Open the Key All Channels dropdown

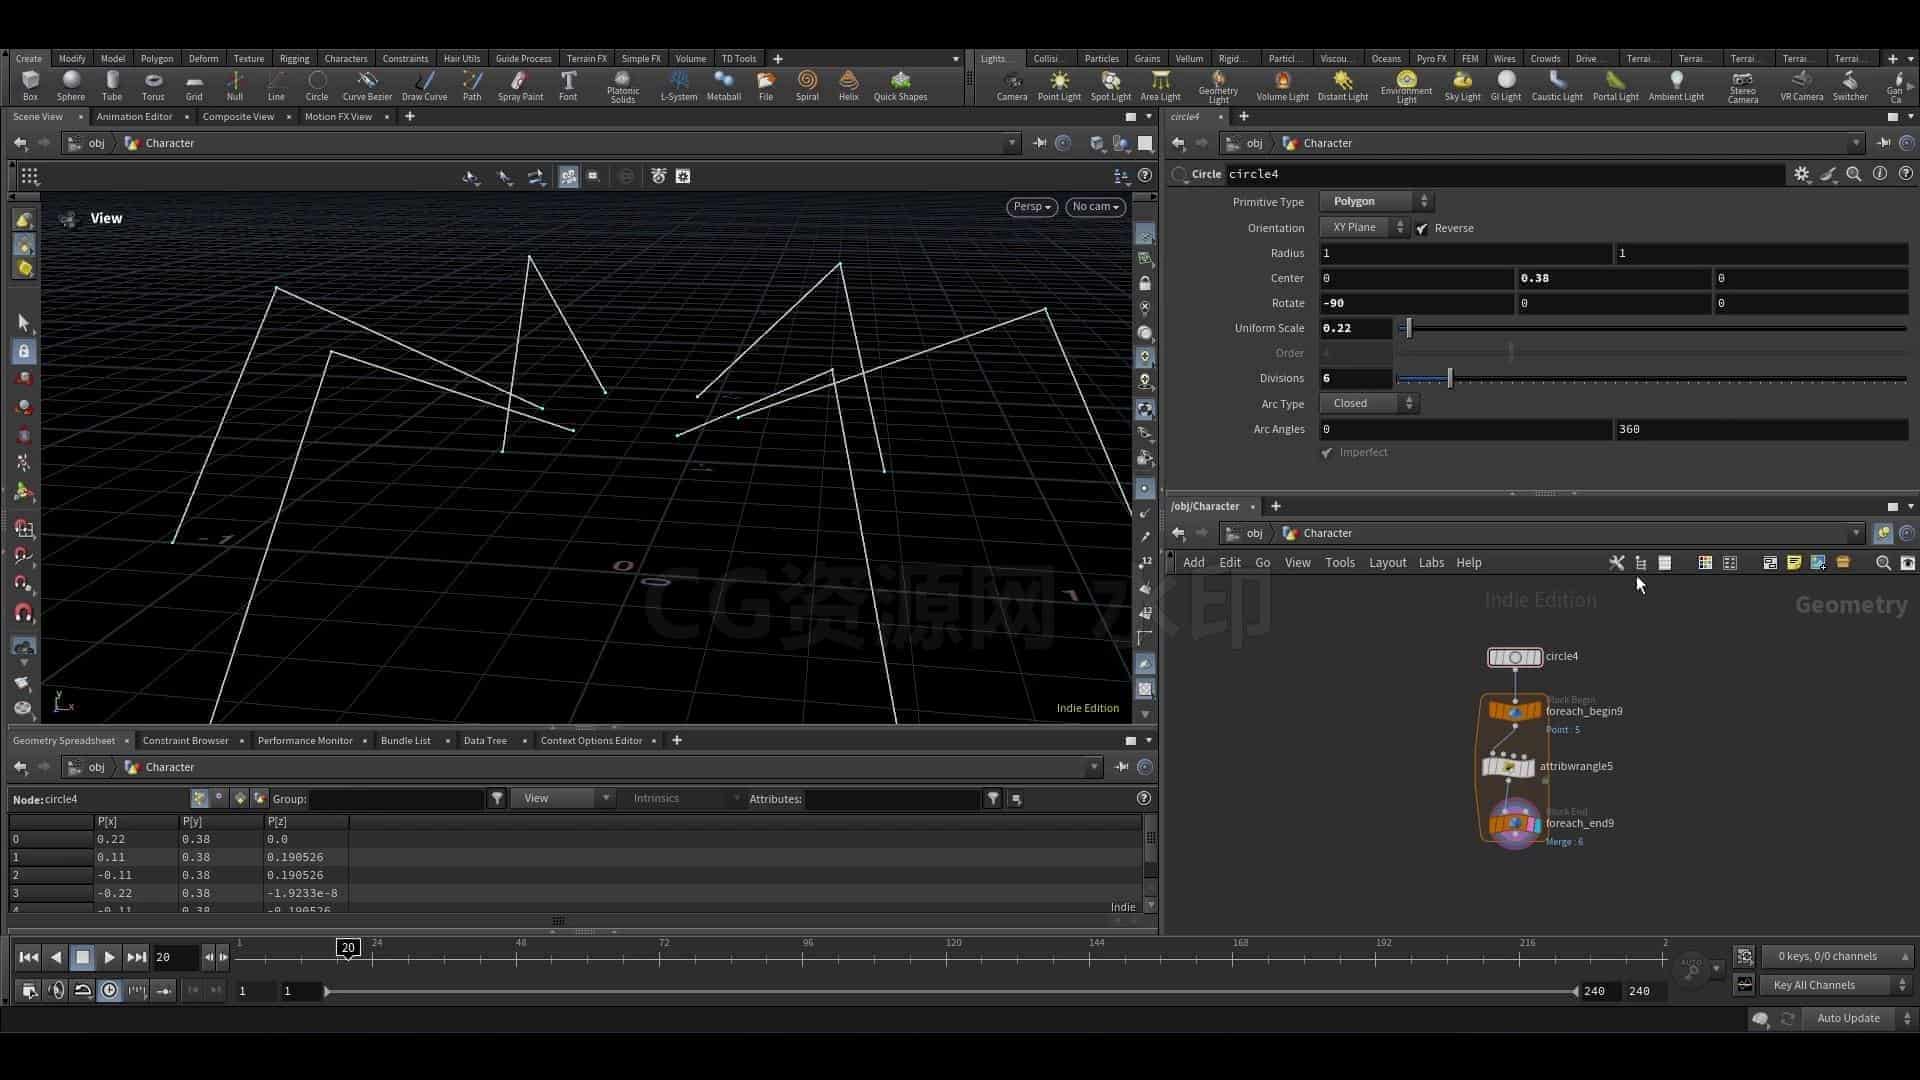click(x=1836, y=986)
